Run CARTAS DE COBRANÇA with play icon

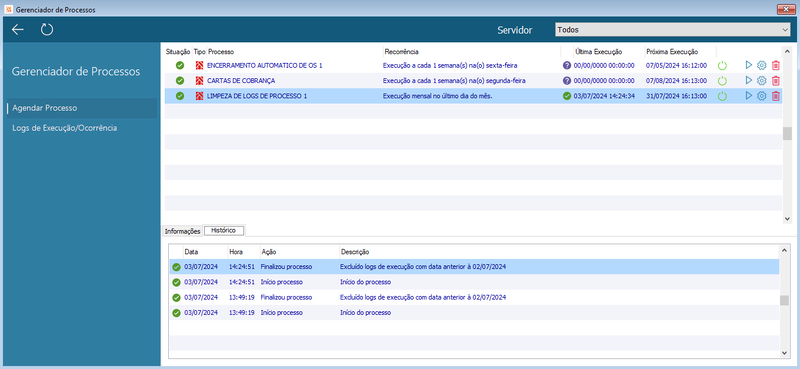click(749, 81)
